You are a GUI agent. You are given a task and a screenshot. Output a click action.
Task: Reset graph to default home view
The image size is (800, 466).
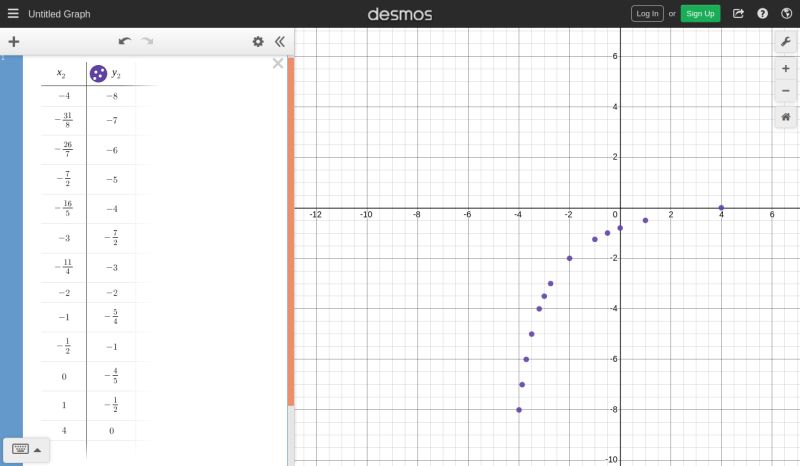786,117
